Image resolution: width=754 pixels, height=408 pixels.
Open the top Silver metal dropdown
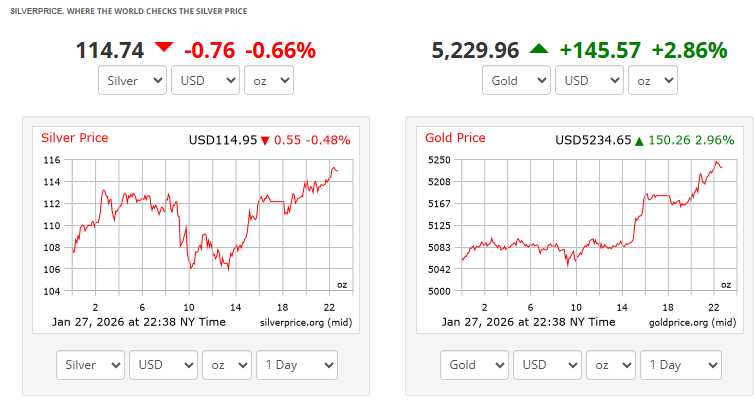coord(132,80)
